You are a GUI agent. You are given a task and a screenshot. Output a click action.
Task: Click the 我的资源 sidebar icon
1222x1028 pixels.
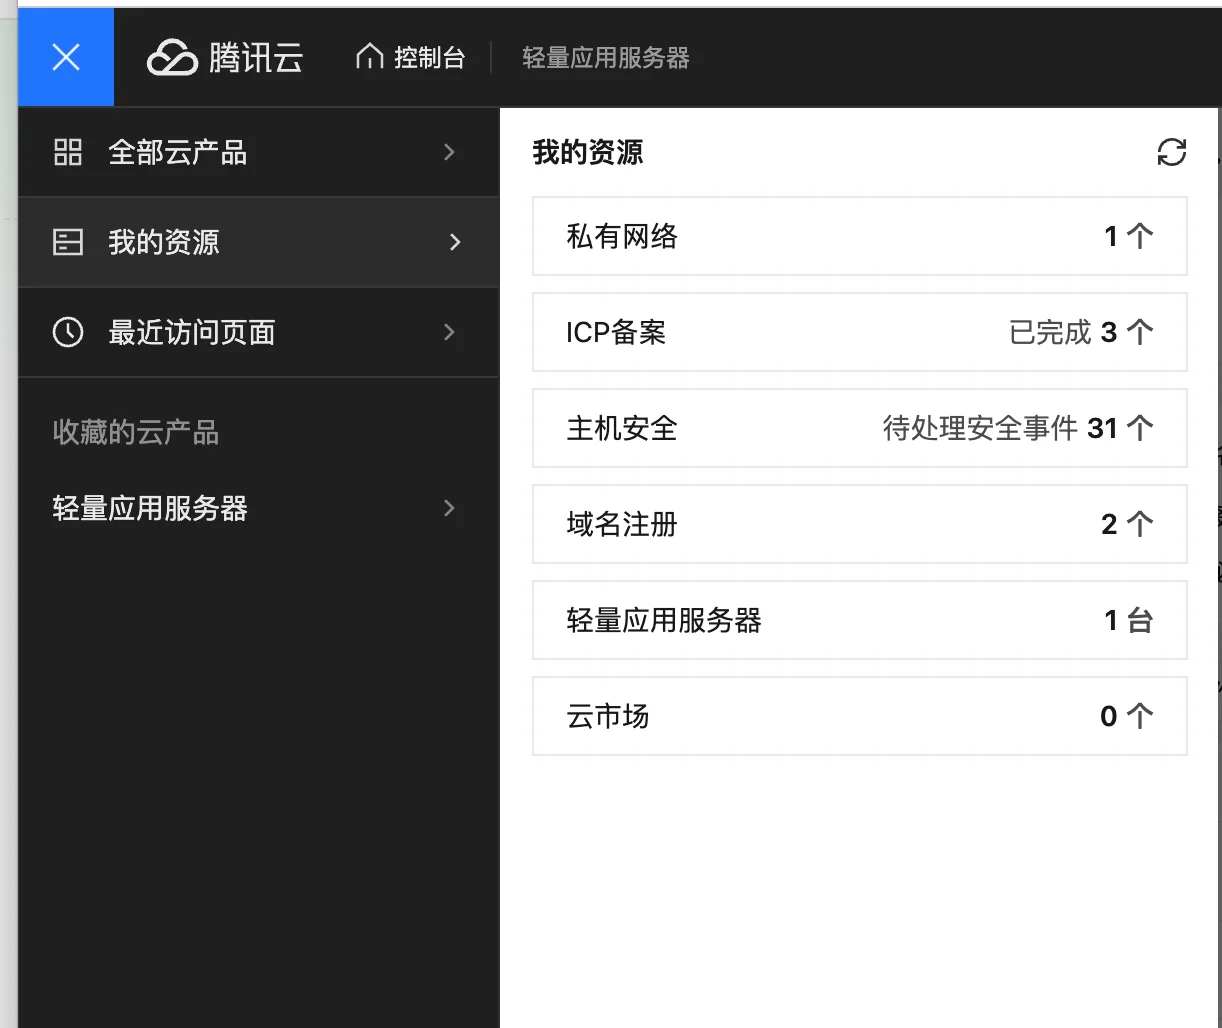pyautogui.click(x=67, y=242)
